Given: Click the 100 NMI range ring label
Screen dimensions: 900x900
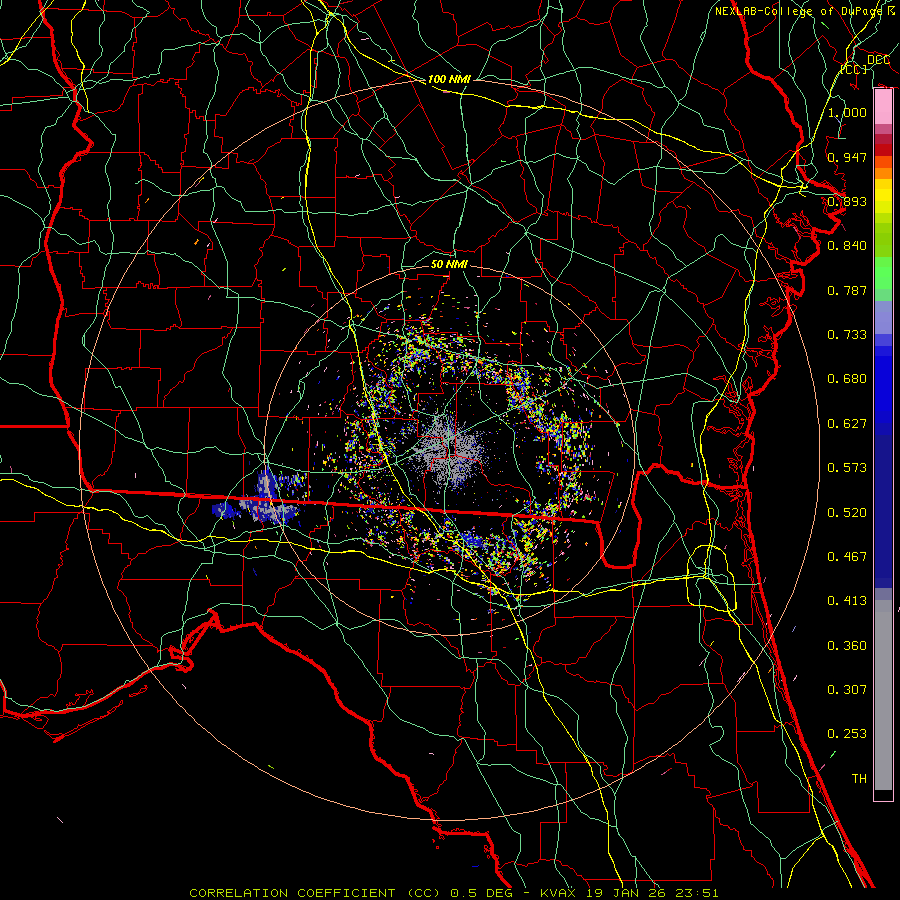Looking at the screenshot, I should point(449,78).
